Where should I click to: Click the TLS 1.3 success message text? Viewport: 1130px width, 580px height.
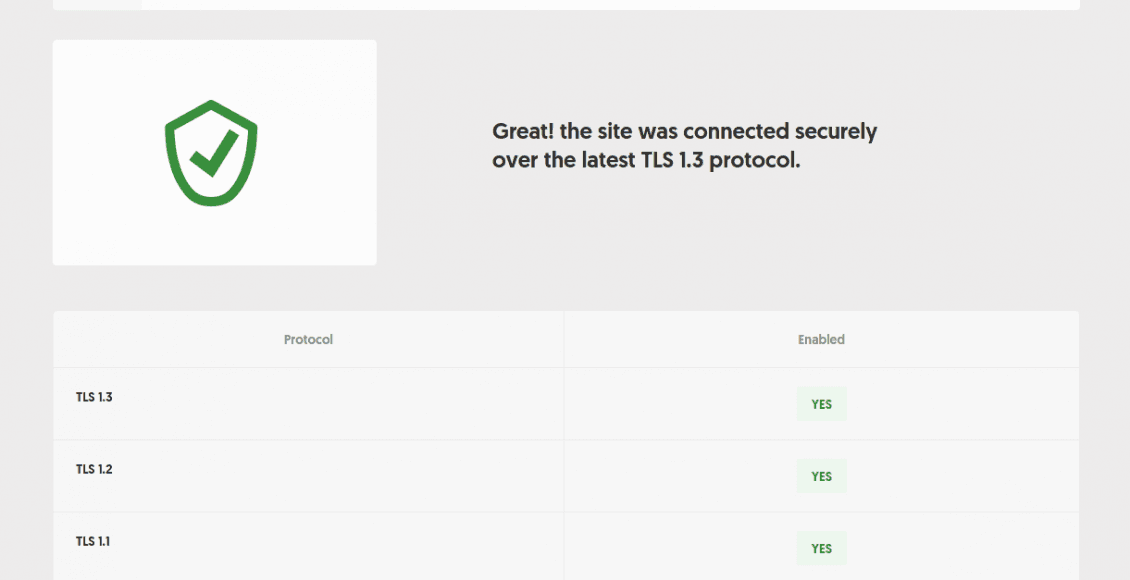coord(684,145)
